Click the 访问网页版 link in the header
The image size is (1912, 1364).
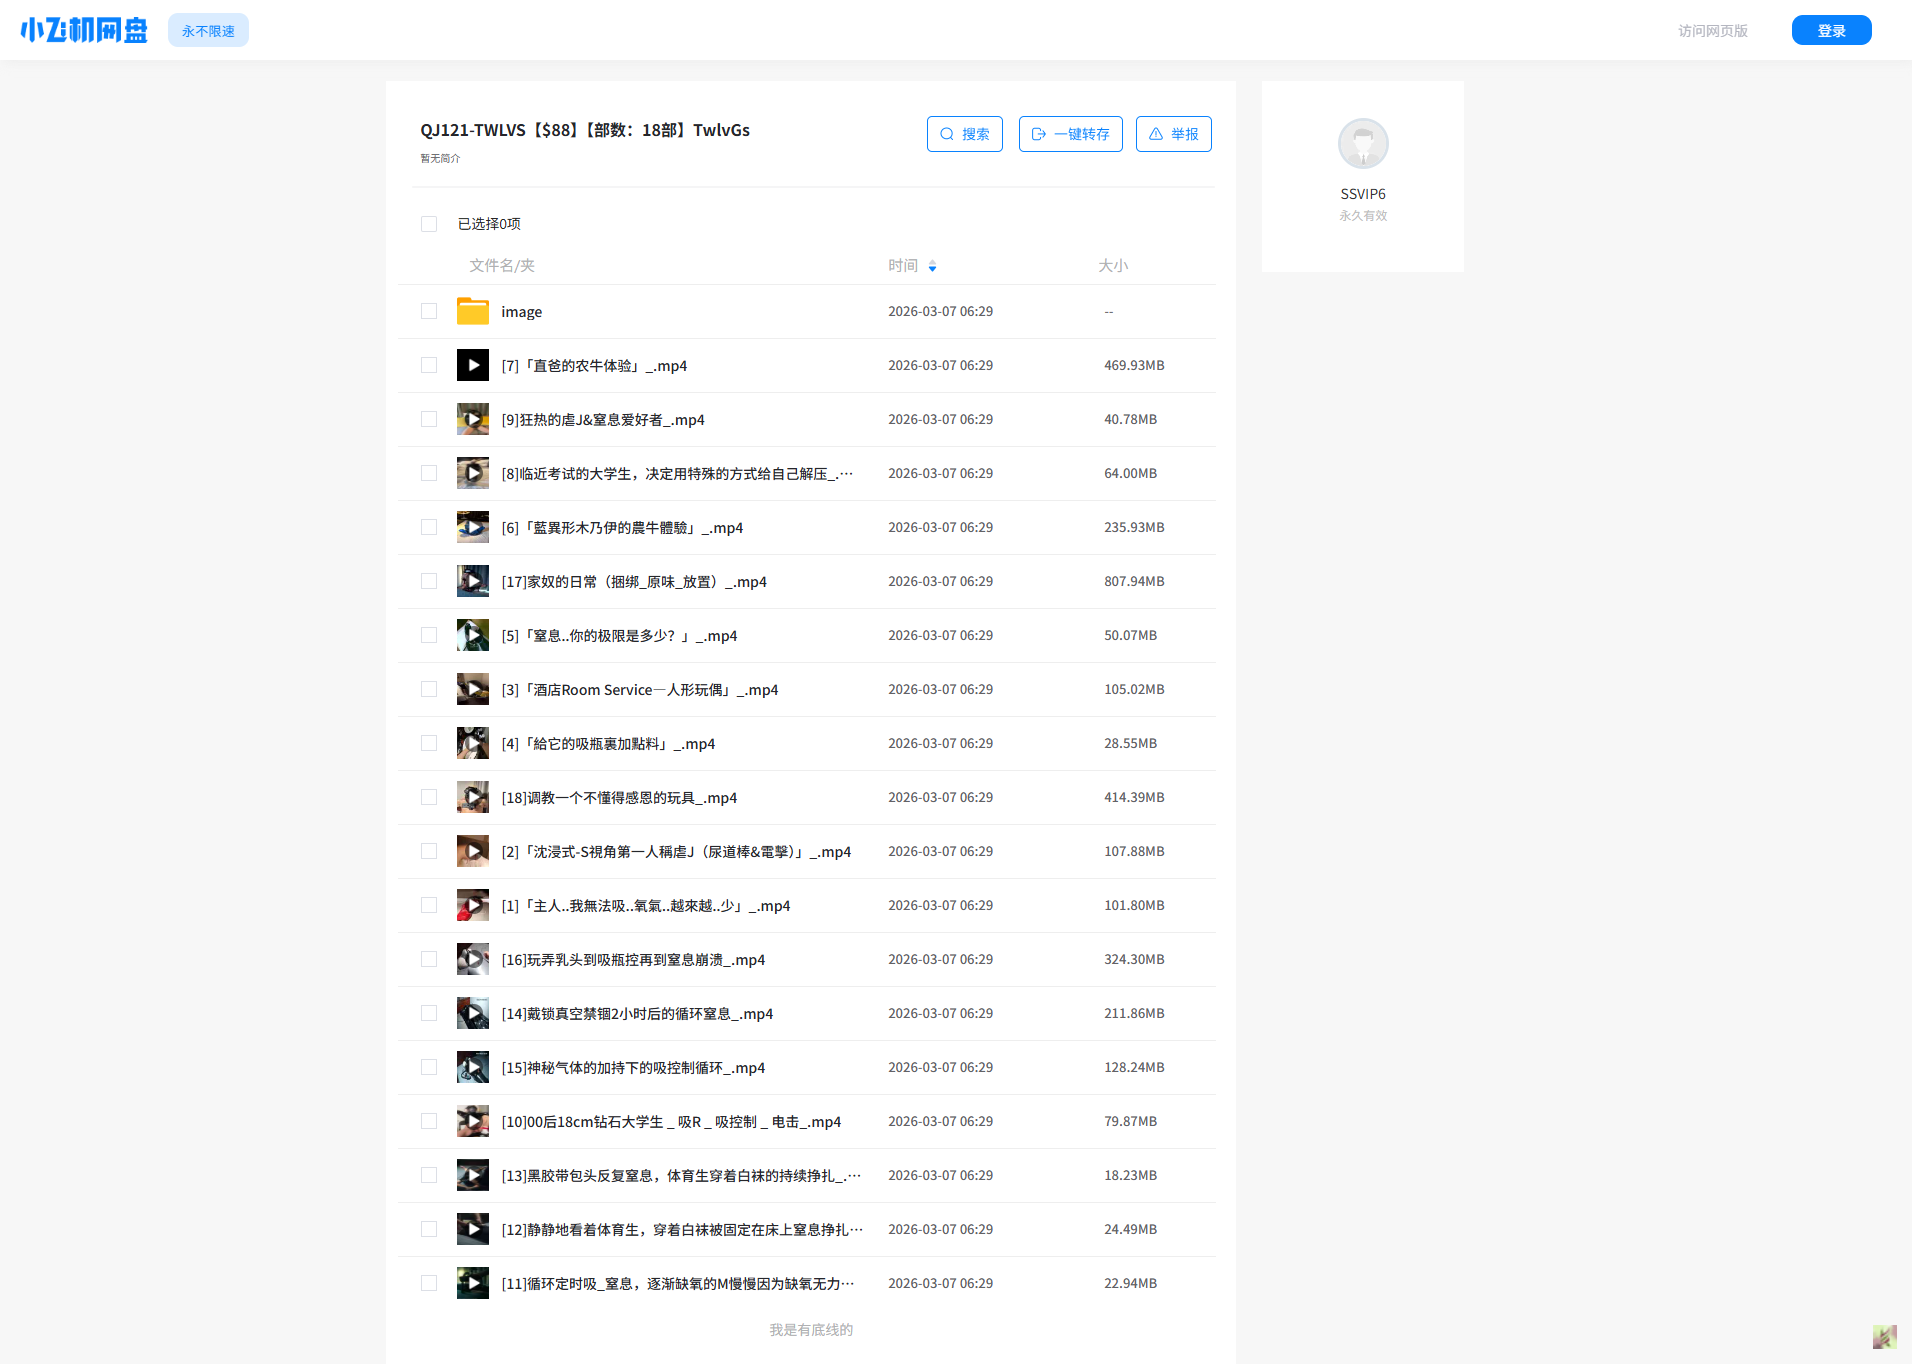[x=1712, y=31]
